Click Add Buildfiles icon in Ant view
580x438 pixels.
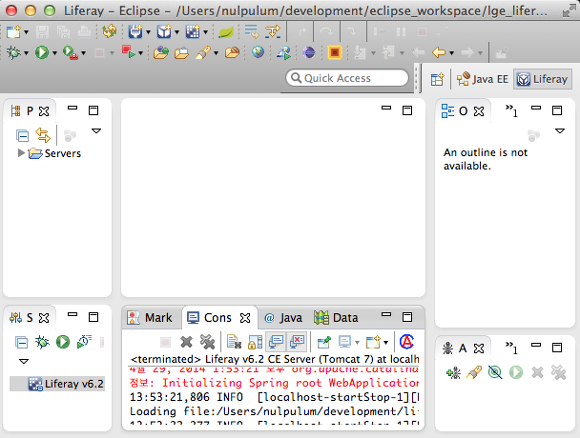tap(453, 373)
